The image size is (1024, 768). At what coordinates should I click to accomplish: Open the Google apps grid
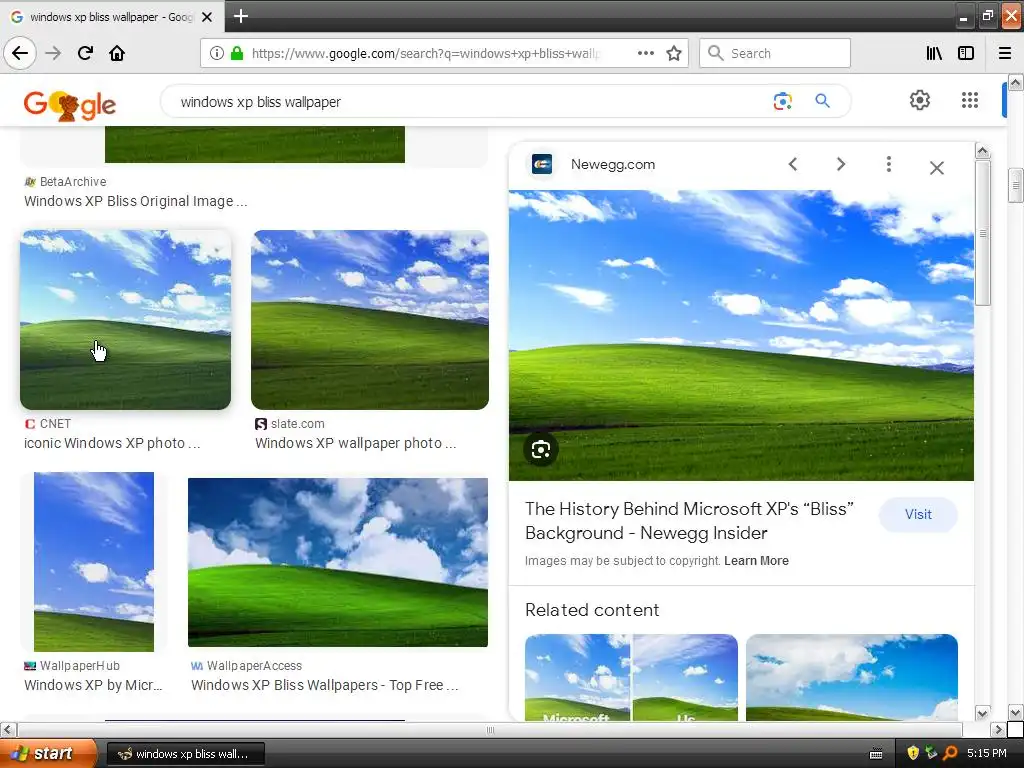pos(970,100)
